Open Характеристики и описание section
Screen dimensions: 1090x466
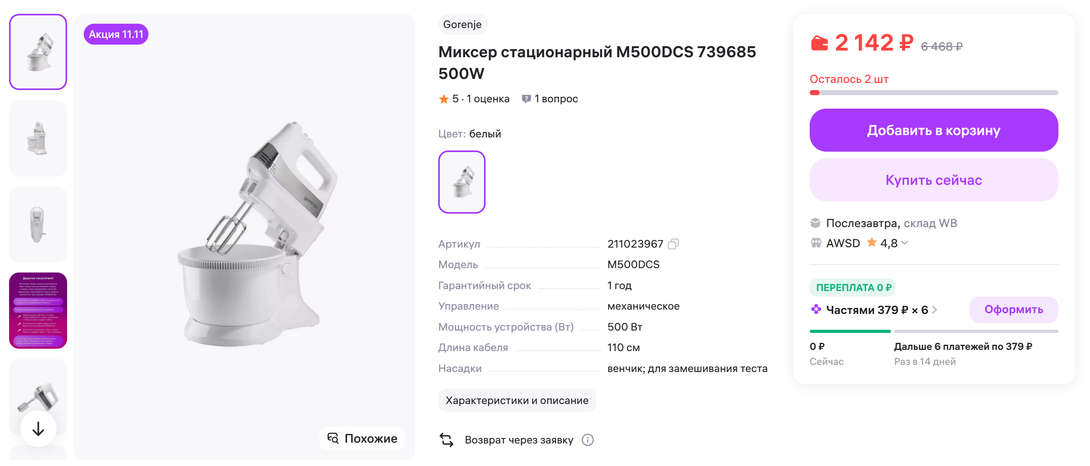pos(517,400)
